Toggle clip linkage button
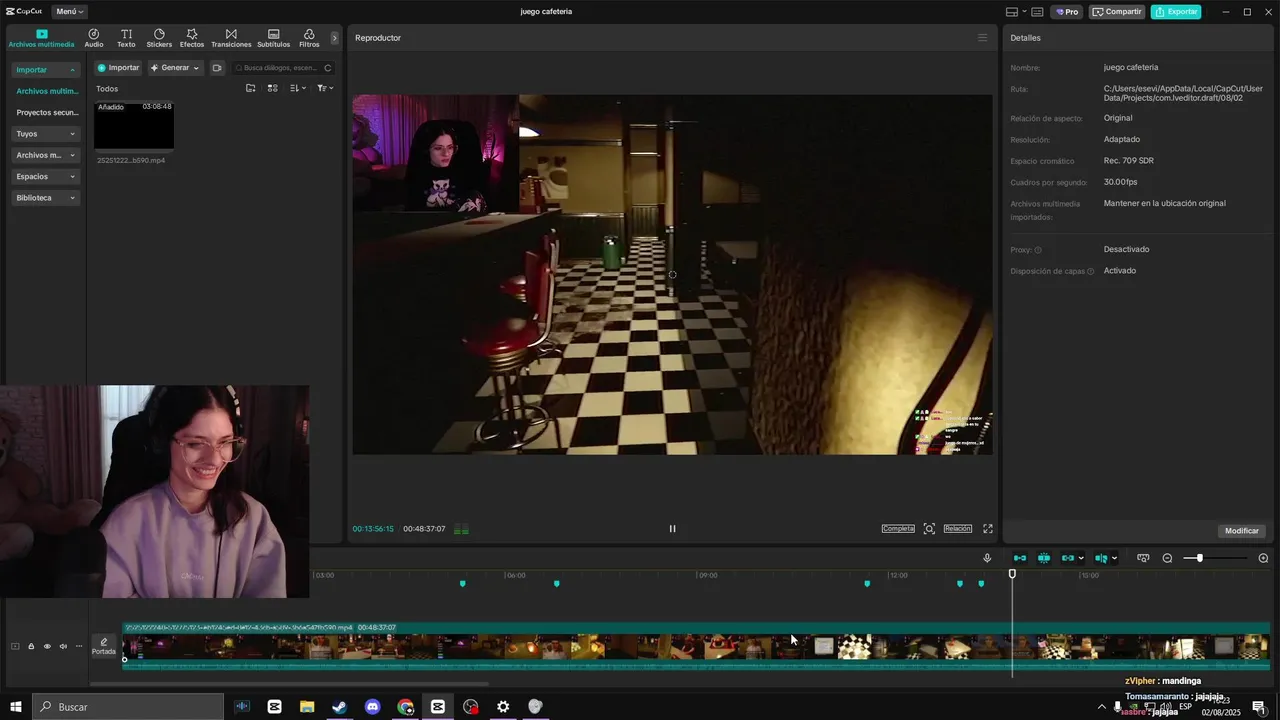 1067,558
